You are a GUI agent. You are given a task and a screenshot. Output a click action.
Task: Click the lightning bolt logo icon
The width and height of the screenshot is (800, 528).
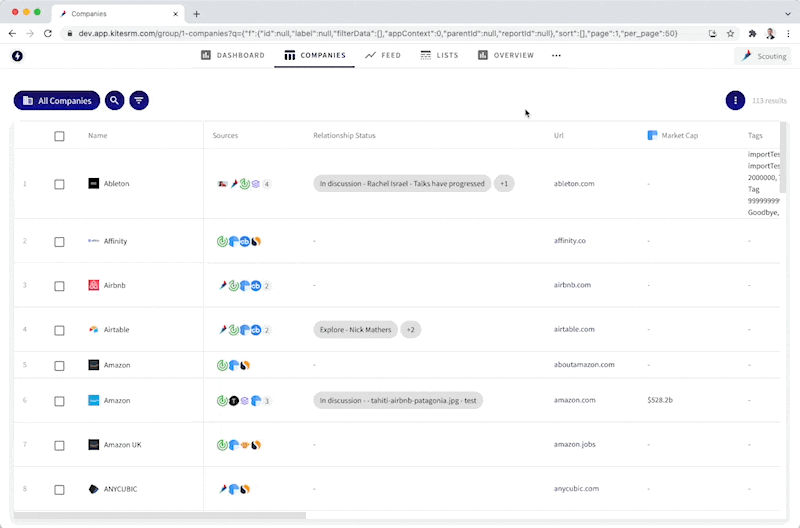[17, 56]
